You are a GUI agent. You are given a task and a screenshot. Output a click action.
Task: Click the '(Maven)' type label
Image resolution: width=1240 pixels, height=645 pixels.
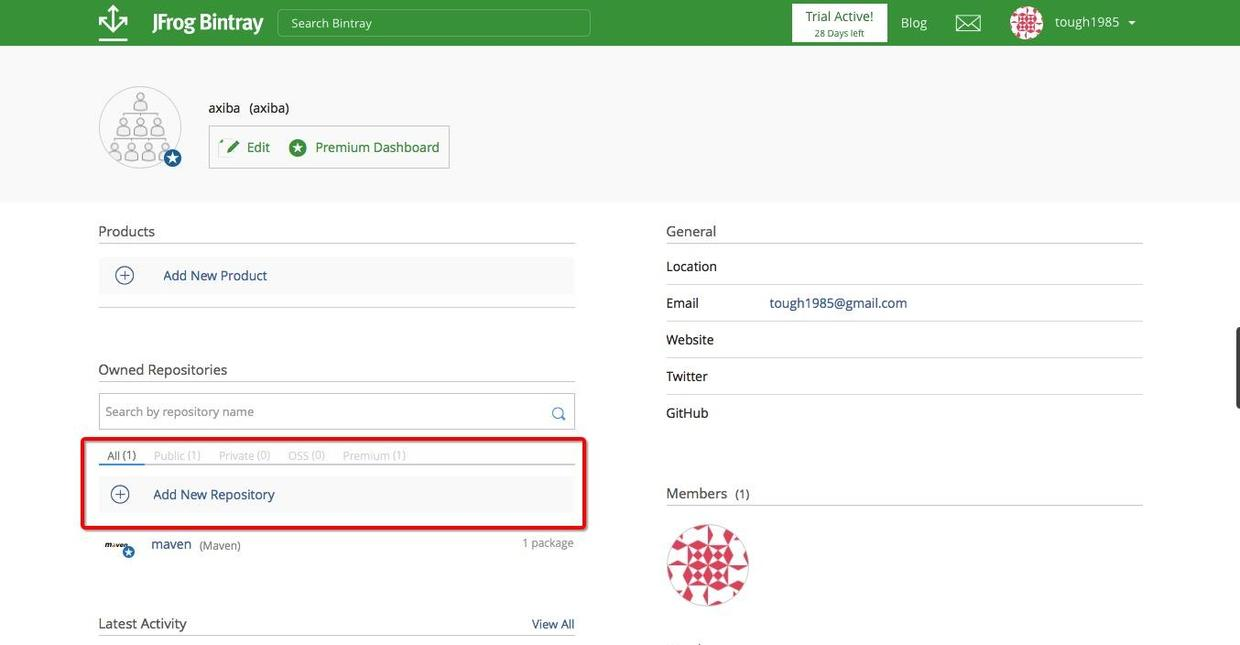pyautogui.click(x=220, y=546)
